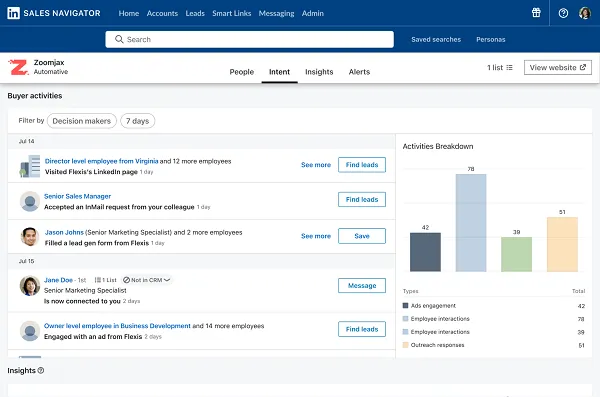Click the Ads engagement legend label
Screen dimensions: 600x397
(433, 306)
